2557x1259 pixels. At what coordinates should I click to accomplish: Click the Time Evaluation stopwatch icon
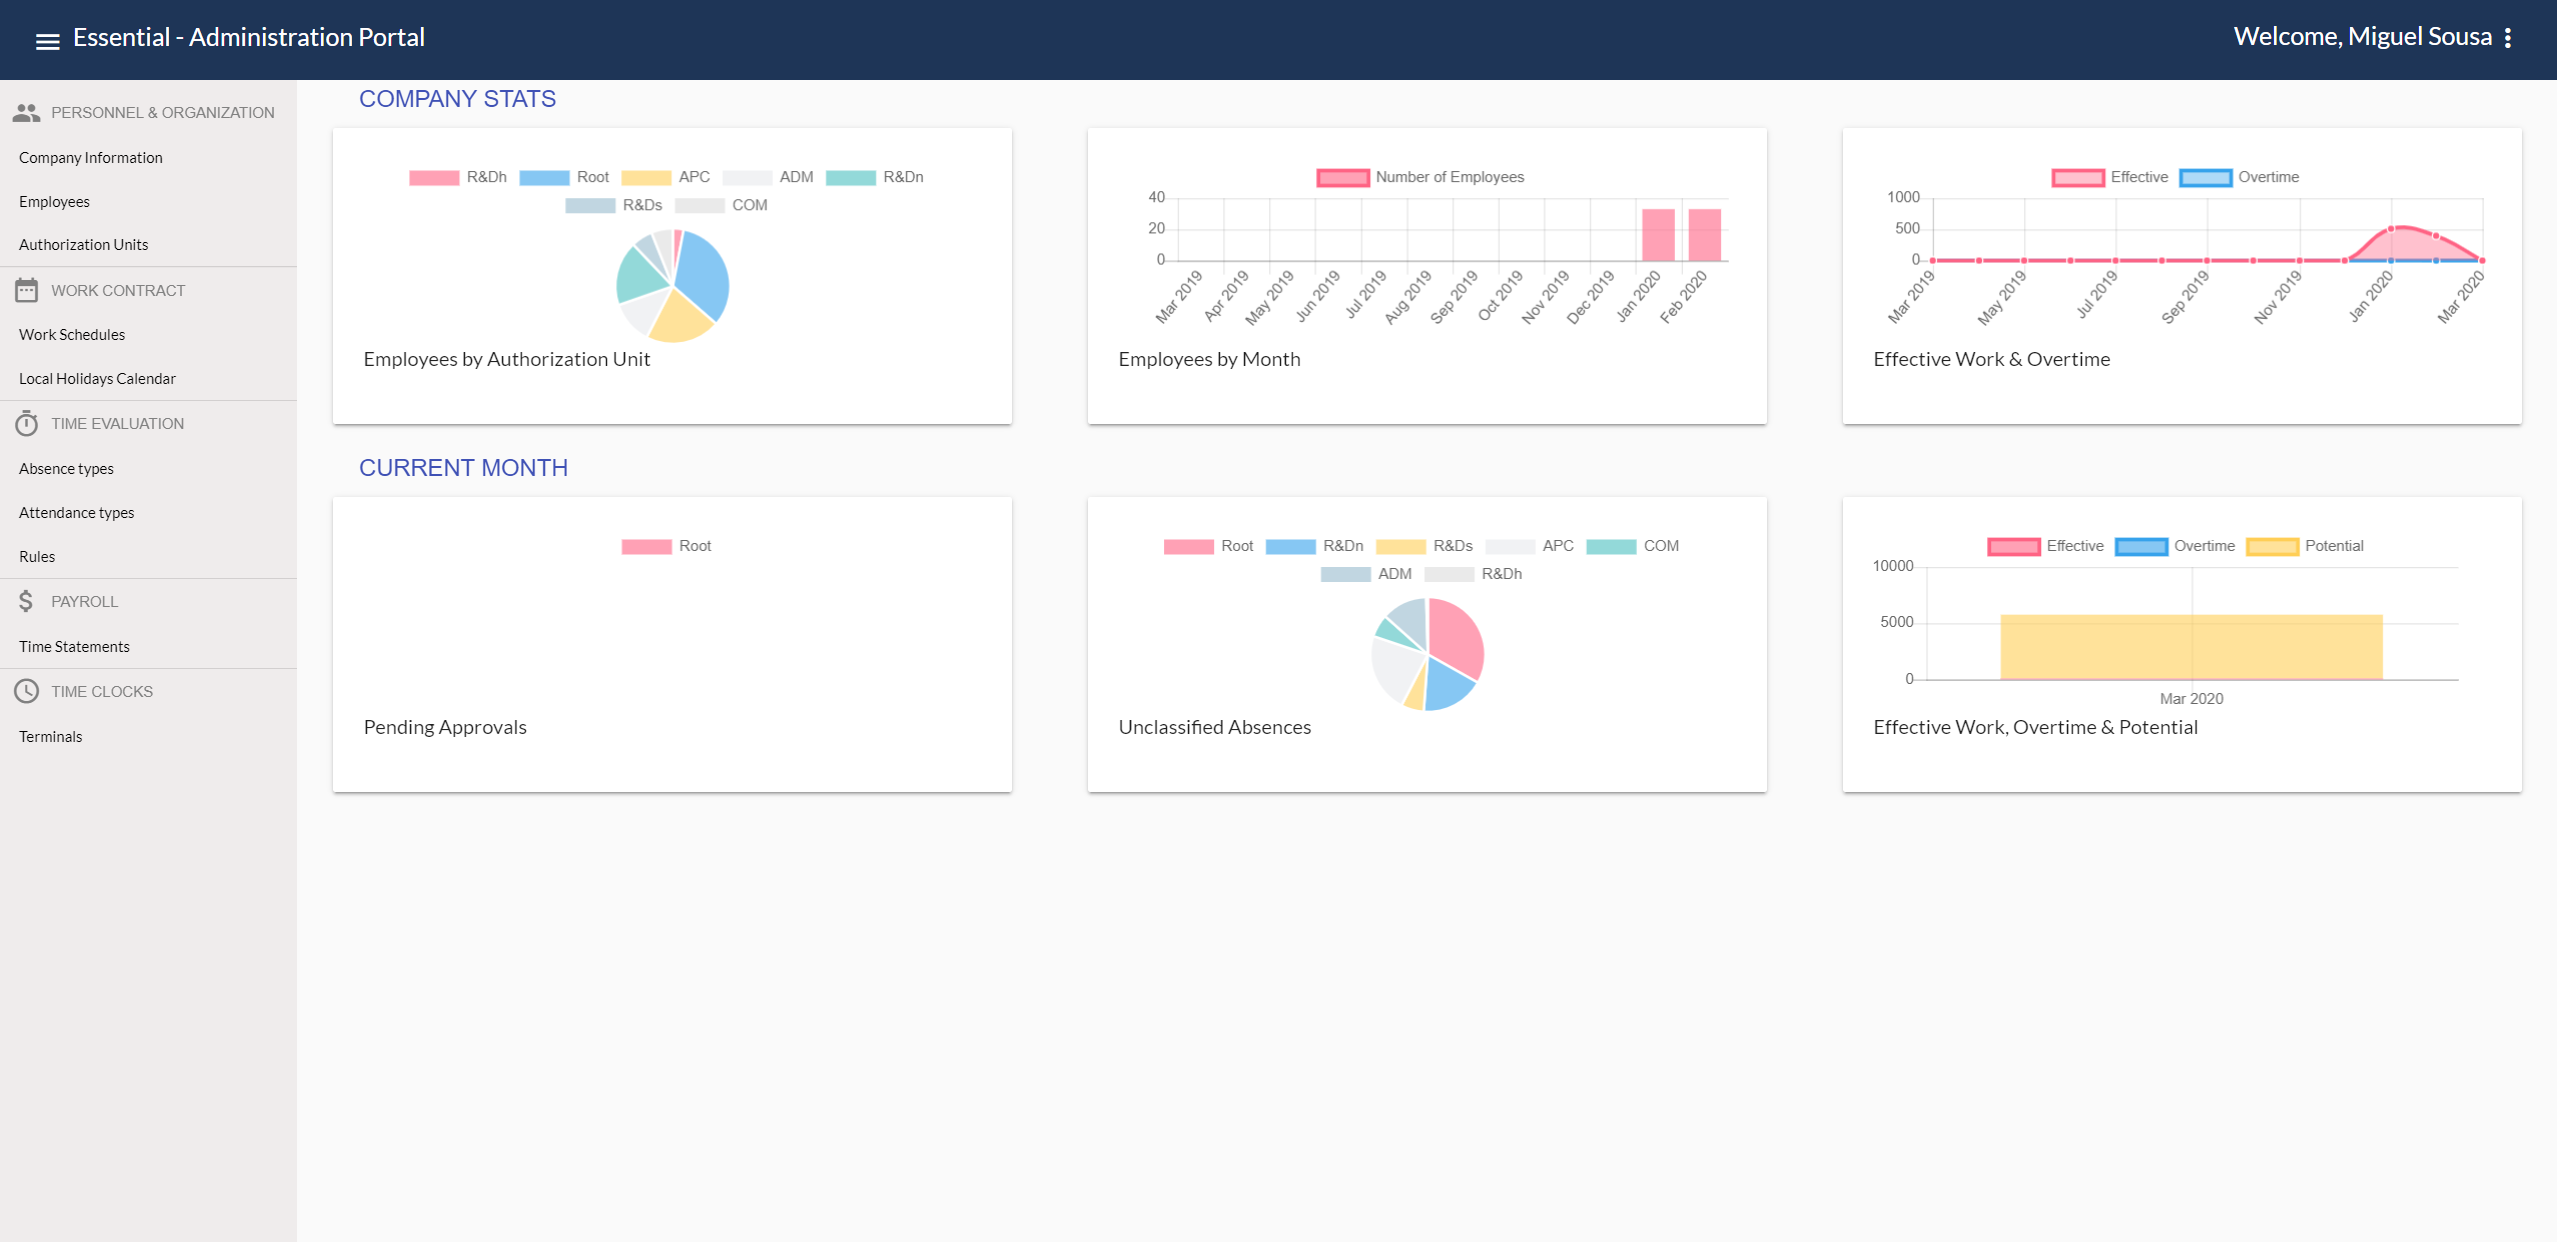(27, 423)
